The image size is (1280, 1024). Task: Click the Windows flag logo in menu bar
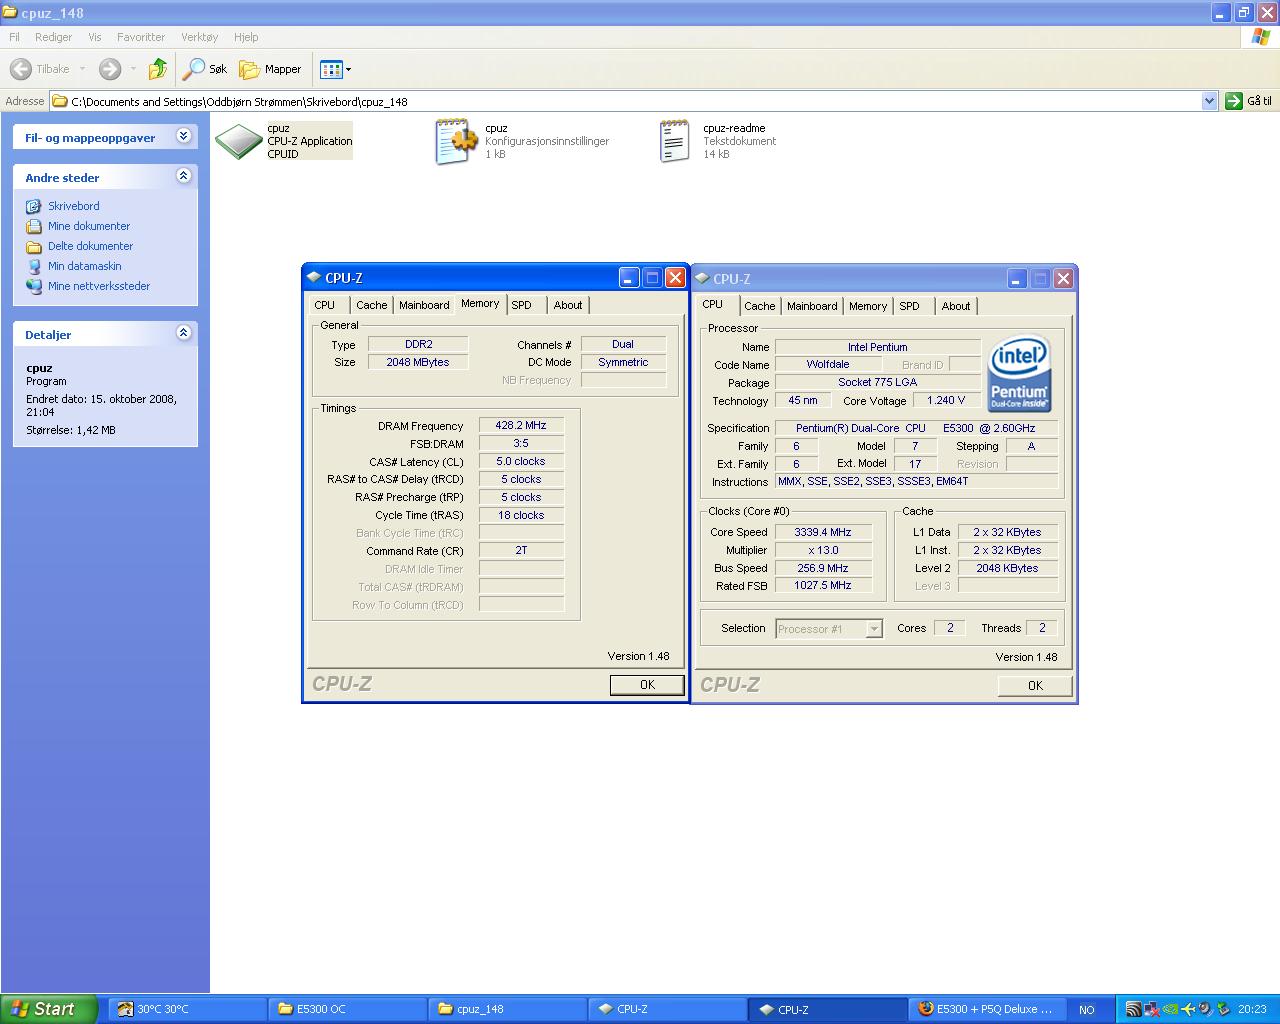pos(1261,37)
